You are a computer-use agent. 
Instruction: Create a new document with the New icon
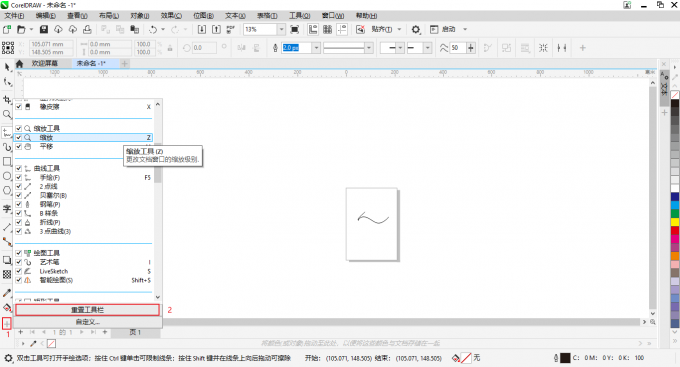tap(7, 29)
